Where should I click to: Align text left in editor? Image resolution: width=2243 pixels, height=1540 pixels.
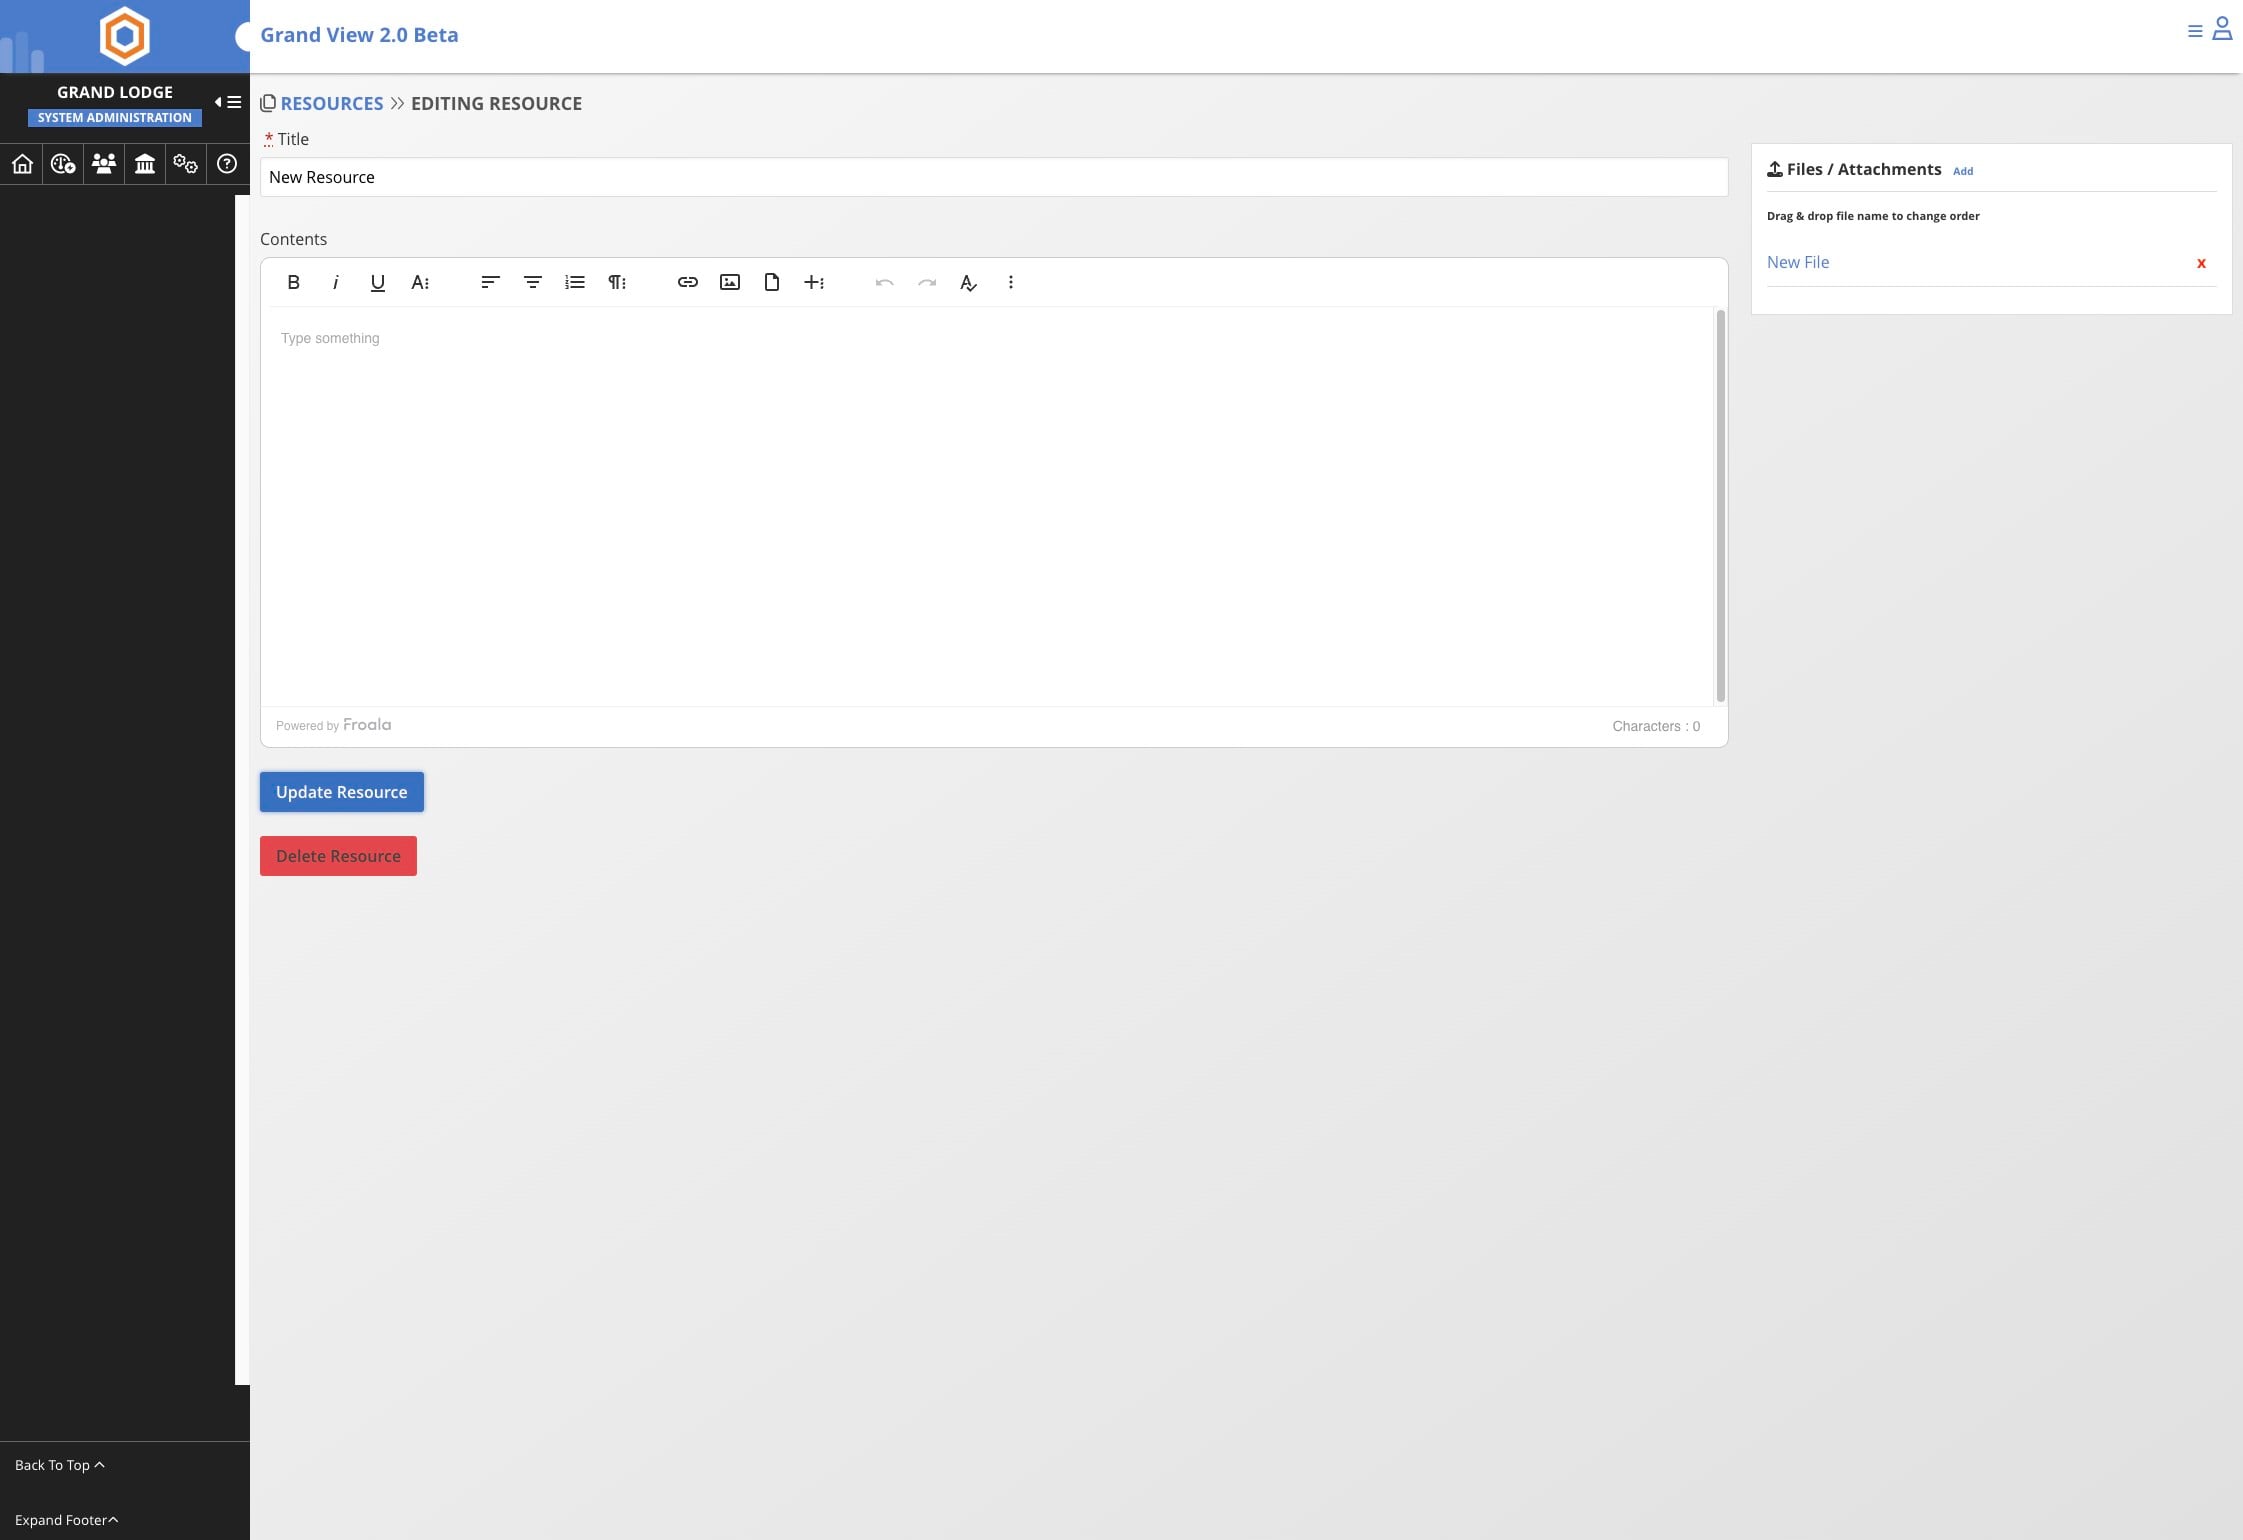point(490,282)
